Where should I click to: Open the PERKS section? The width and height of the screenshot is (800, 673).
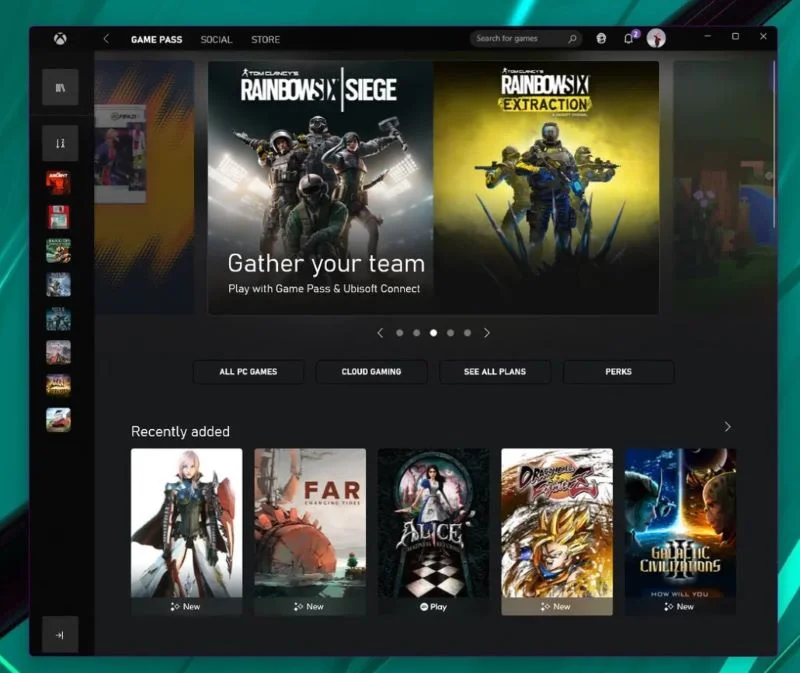pyautogui.click(x=618, y=371)
